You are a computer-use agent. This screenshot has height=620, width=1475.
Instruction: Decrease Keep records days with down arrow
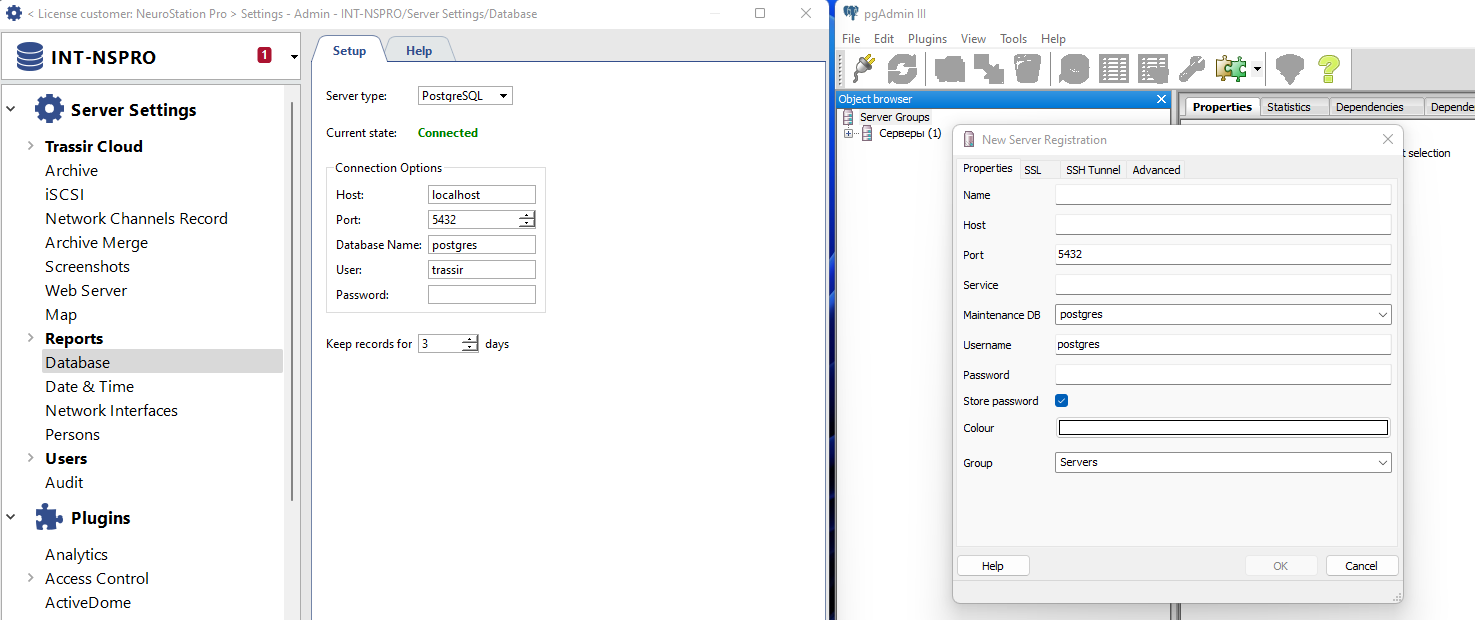470,348
